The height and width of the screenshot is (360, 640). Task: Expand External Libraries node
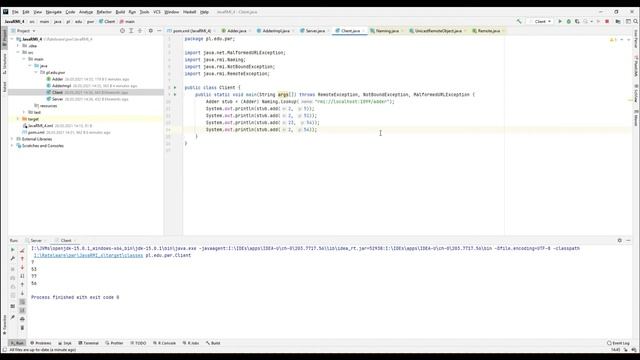click(x=12, y=139)
